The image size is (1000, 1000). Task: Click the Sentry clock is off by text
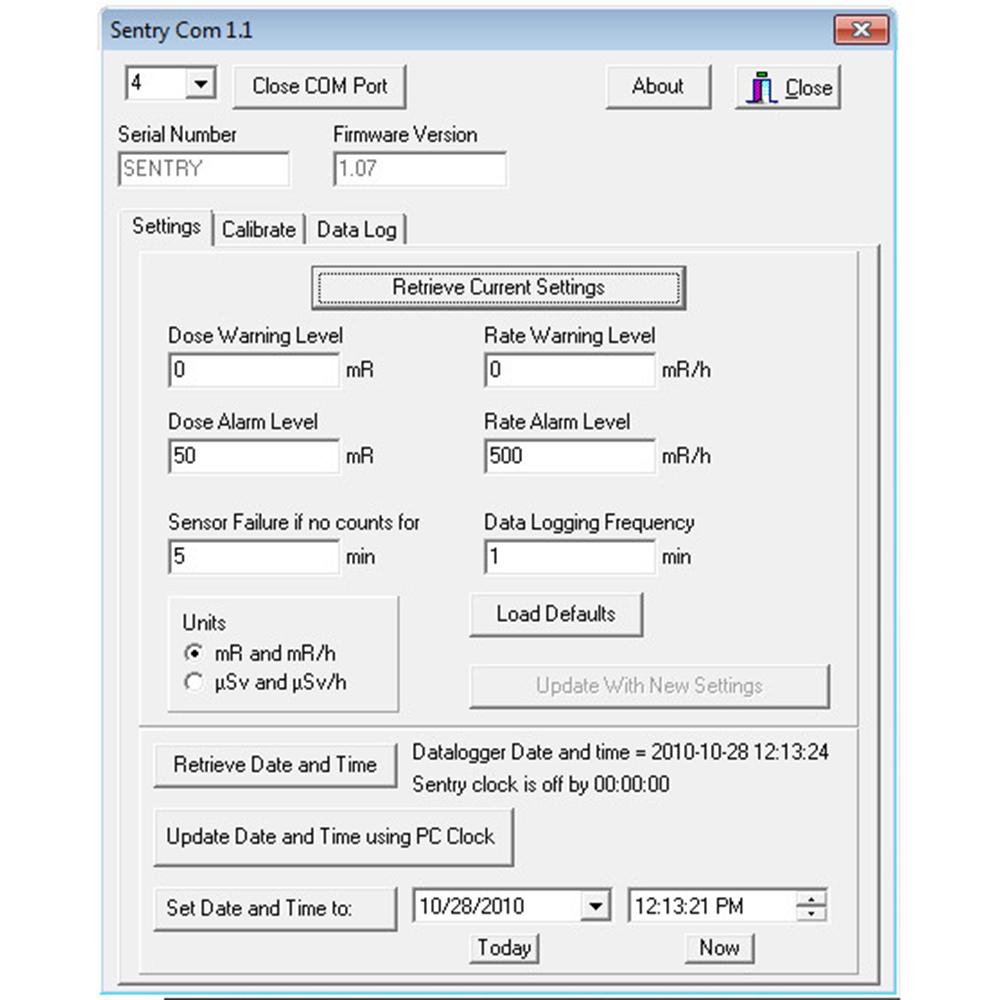pos(541,784)
